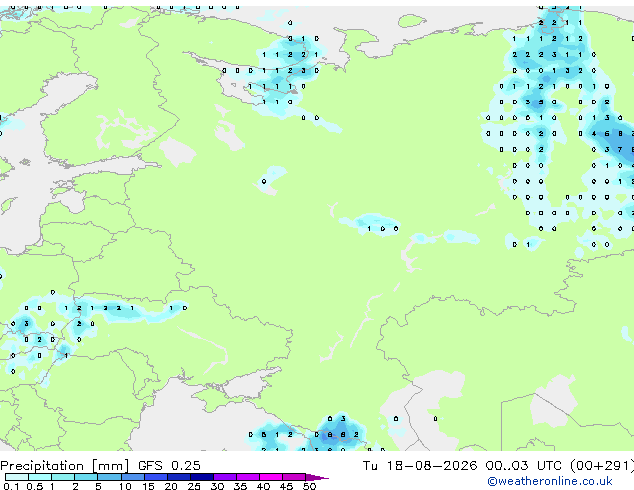This screenshot has height=490, width=634.
Task: Pick the 45–50 mm legend swatch
Action: tap(294, 477)
